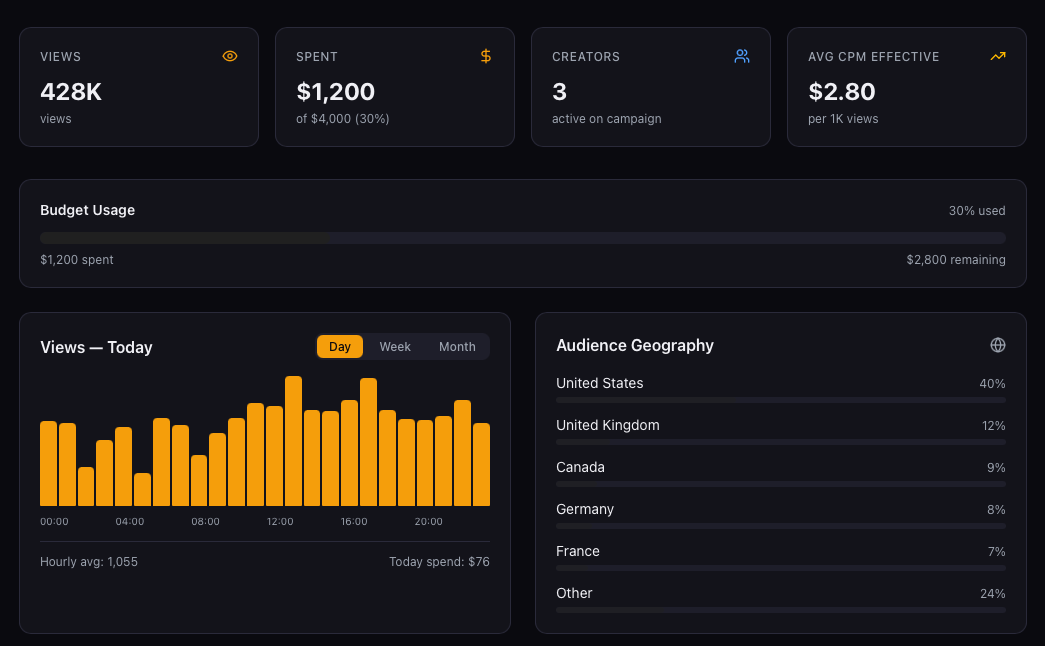Click the 30% used label

tap(977, 210)
